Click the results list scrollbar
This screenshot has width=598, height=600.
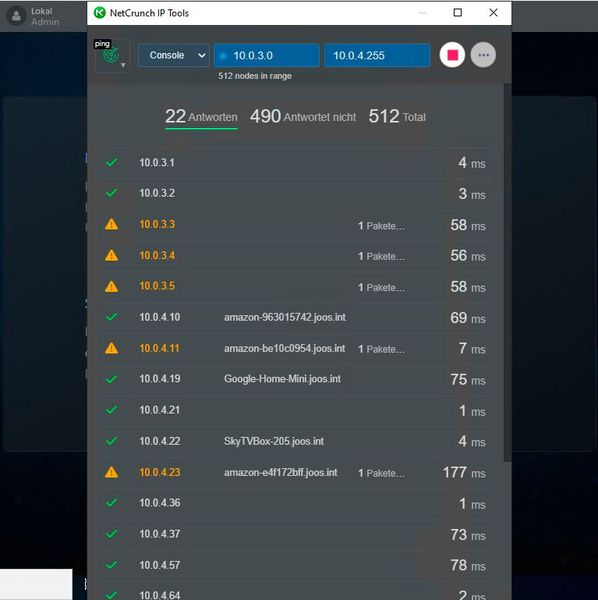click(507, 272)
